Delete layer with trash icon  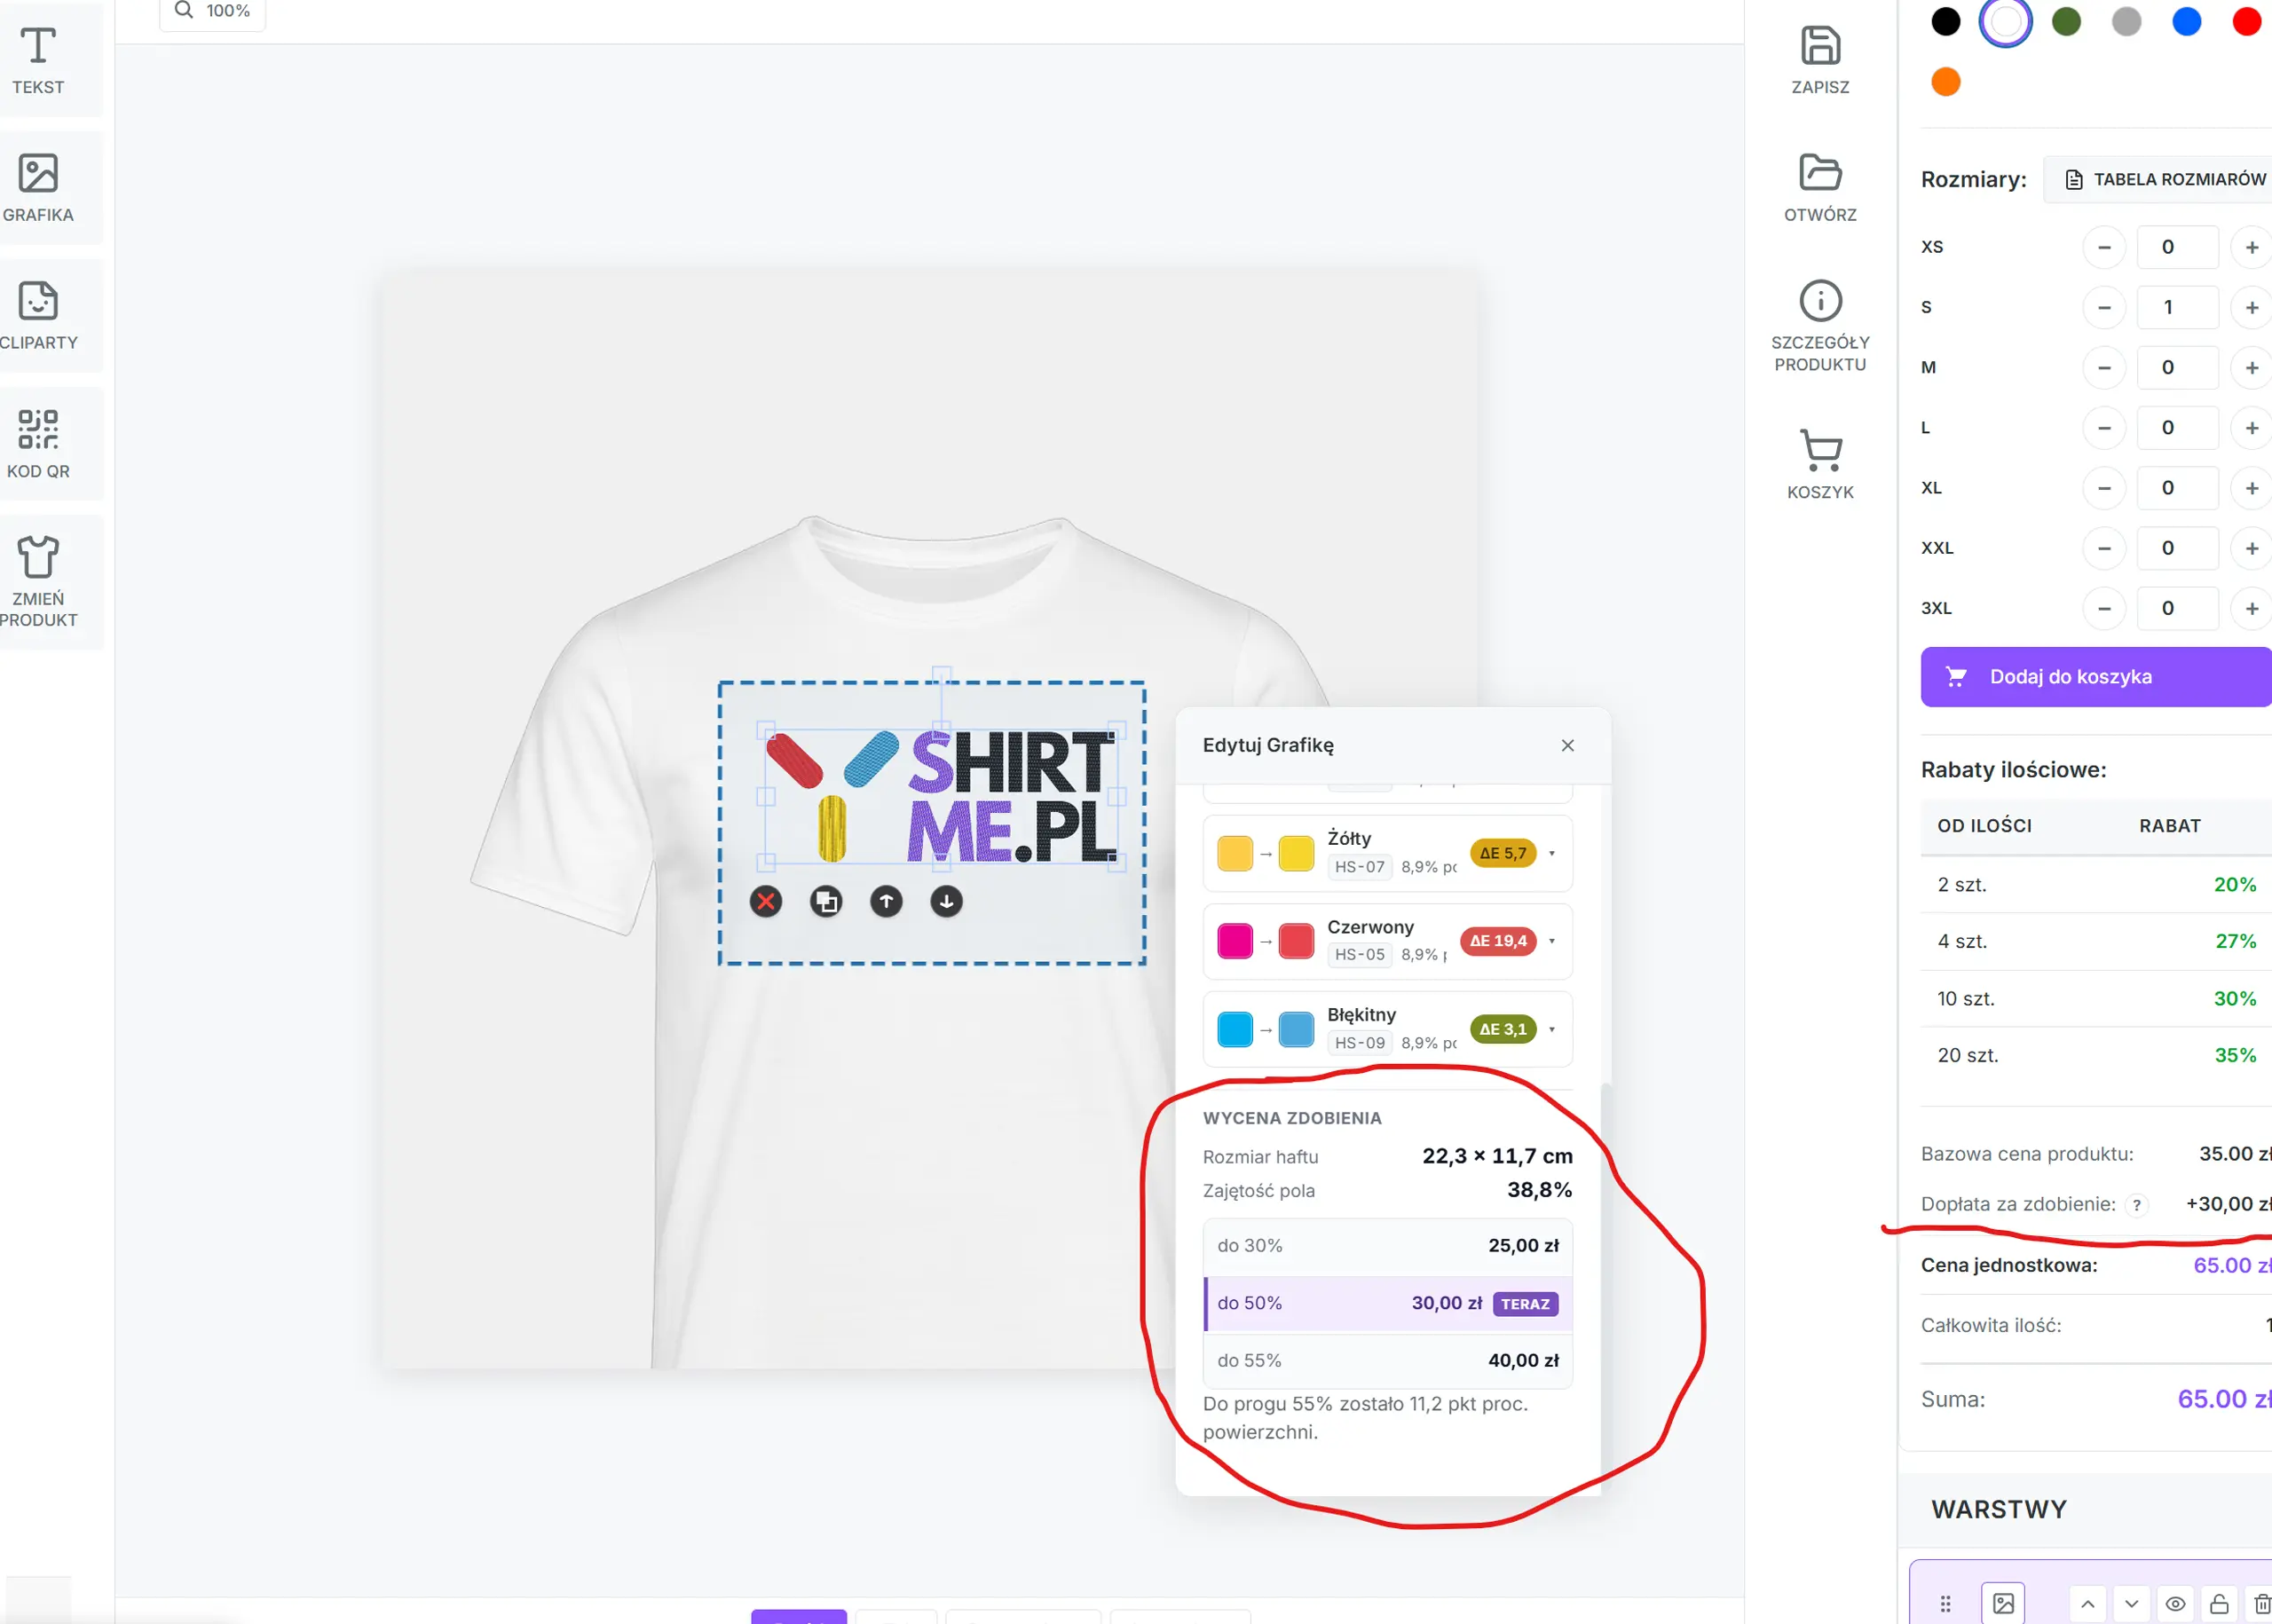2260,1604
